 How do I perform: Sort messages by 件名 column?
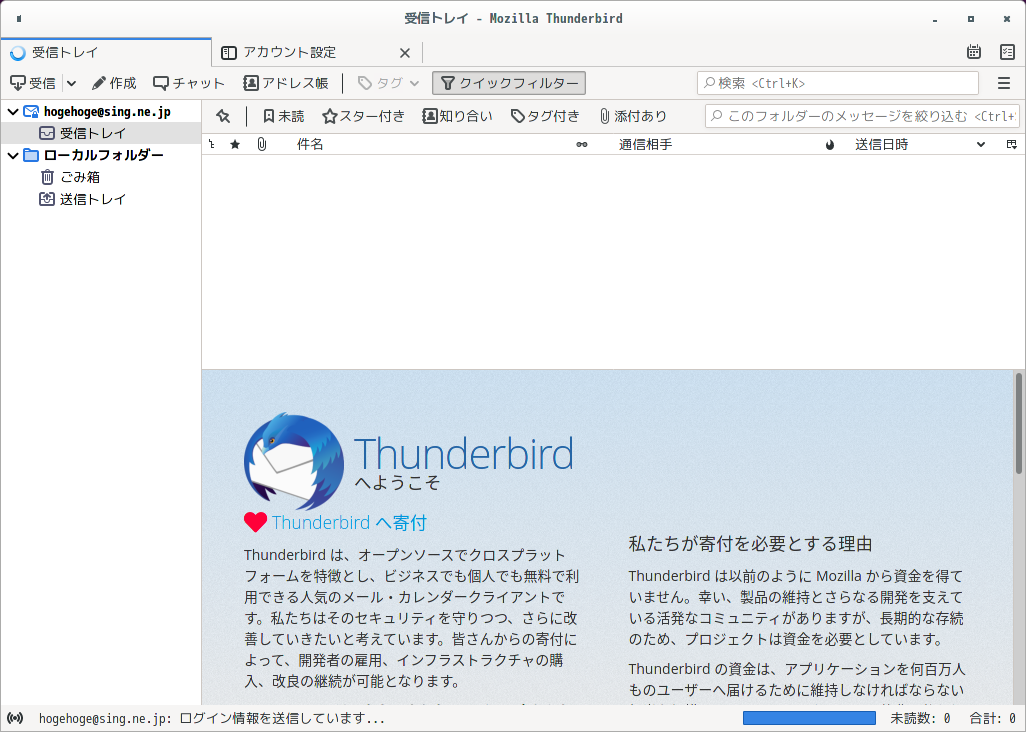coord(310,145)
